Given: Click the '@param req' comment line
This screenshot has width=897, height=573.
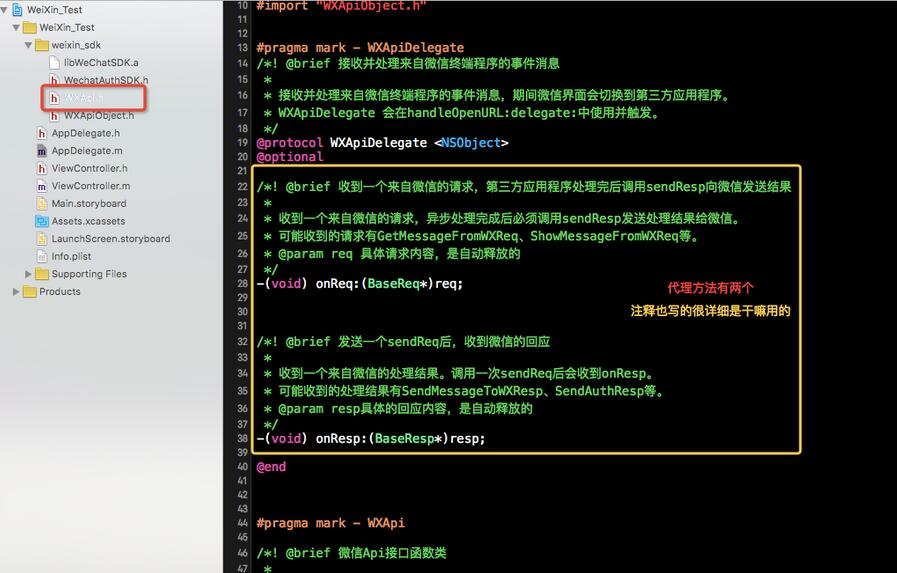Looking at the screenshot, I should 391,254.
